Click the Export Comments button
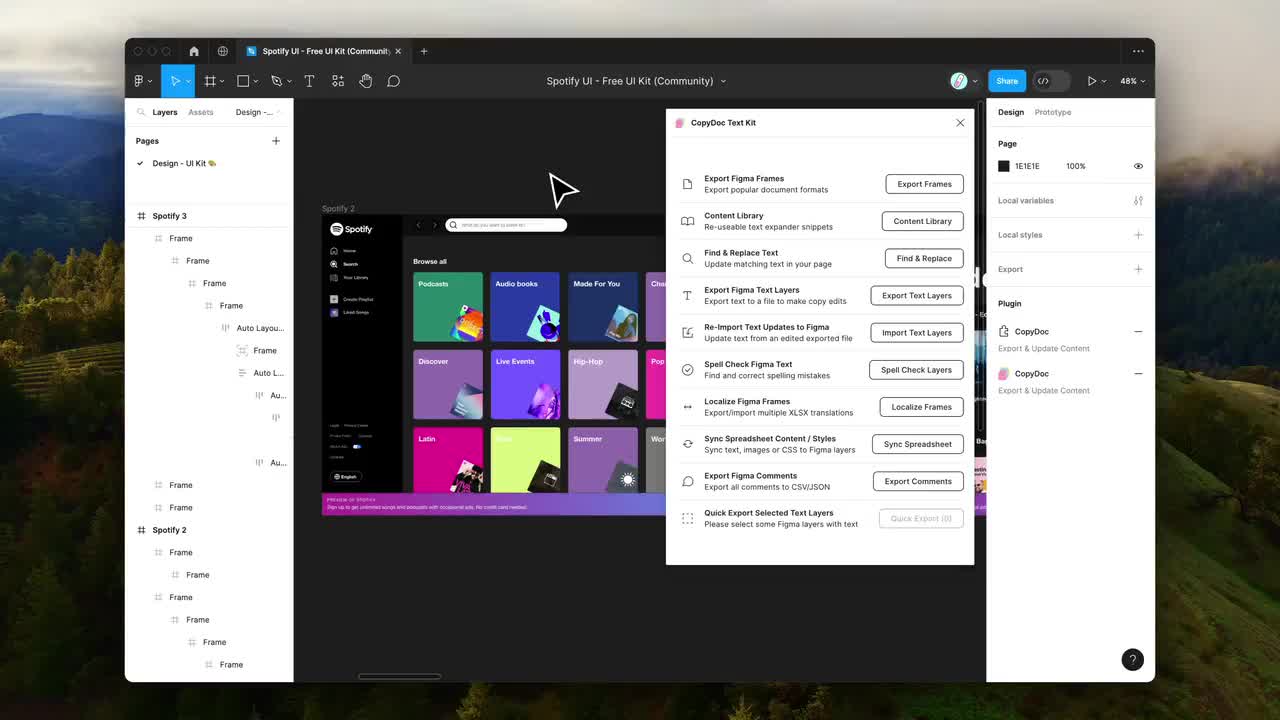Screen dimensions: 1280x720 click(x=918, y=481)
